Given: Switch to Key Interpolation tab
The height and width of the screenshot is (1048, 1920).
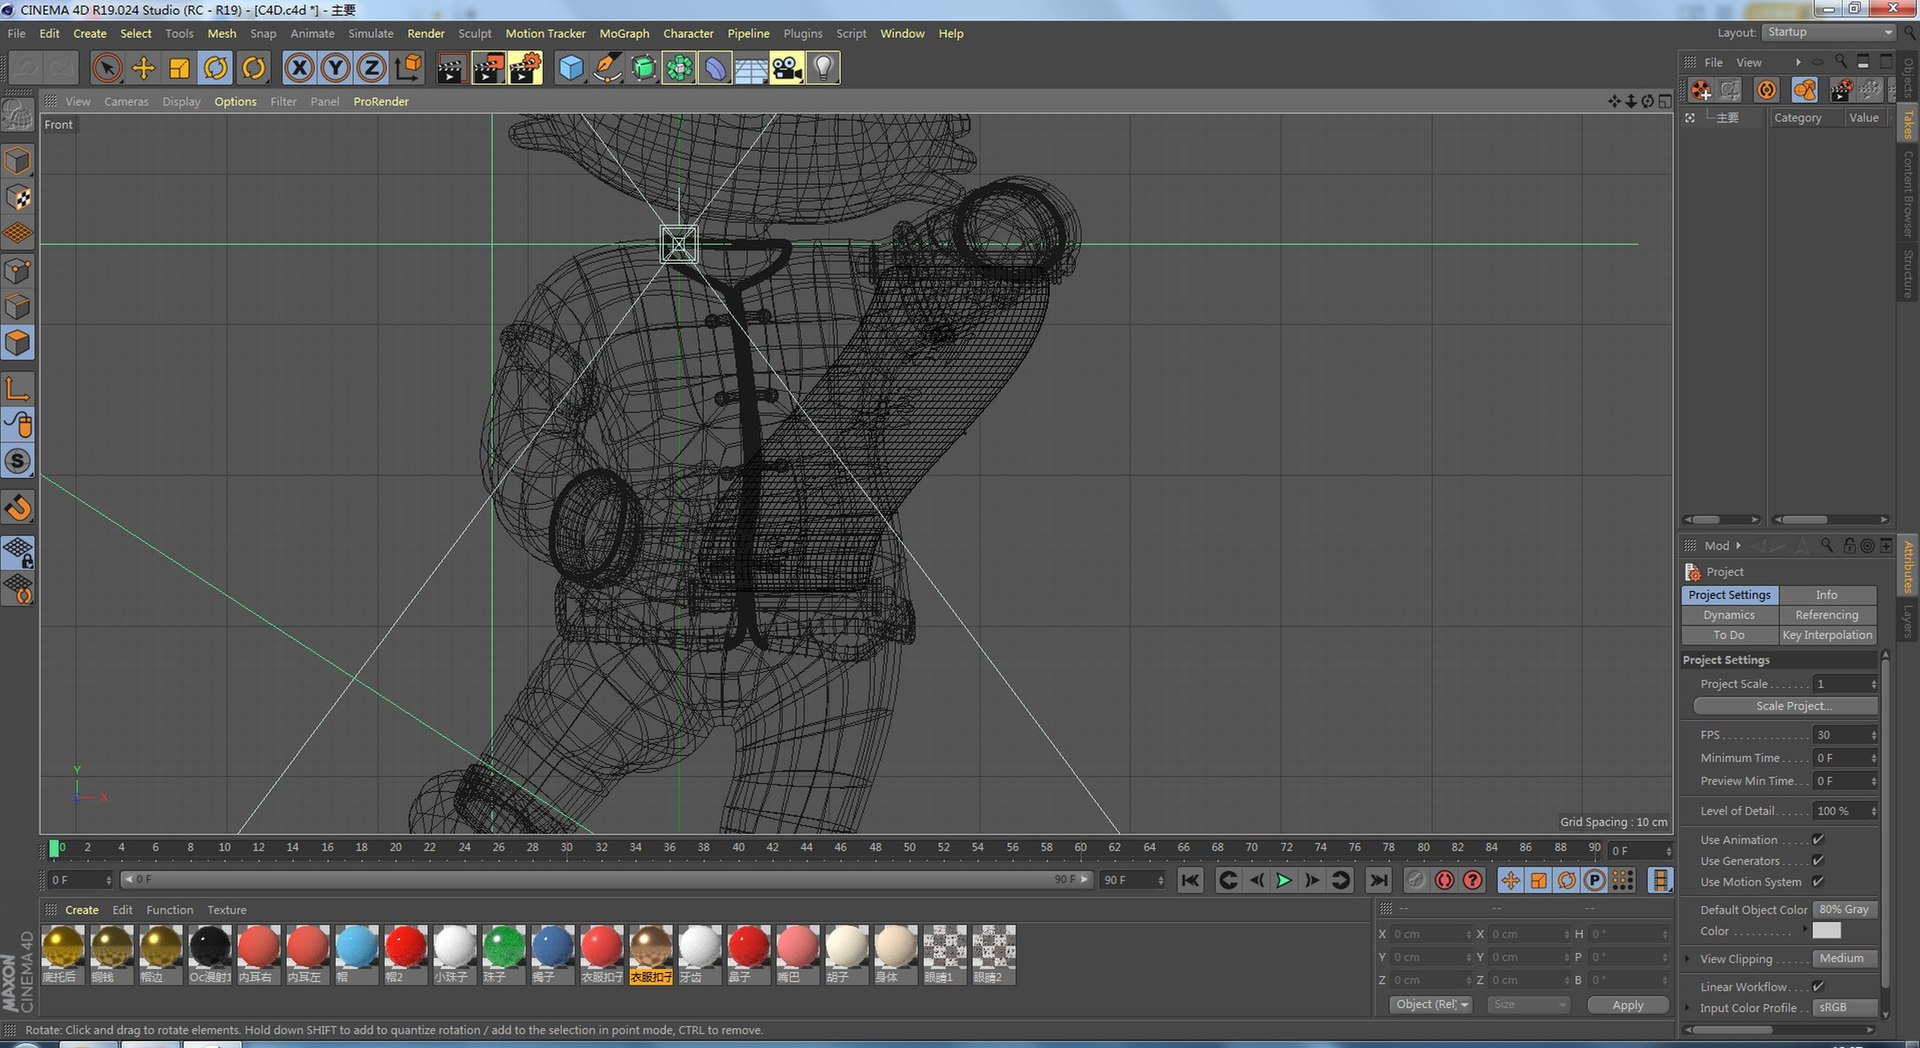Looking at the screenshot, I should (1827, 635).
